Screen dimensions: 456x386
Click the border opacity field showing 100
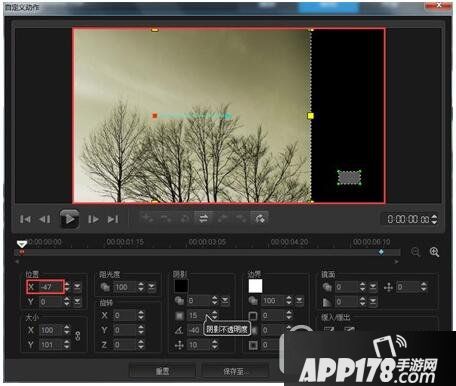tap(273, 301)
